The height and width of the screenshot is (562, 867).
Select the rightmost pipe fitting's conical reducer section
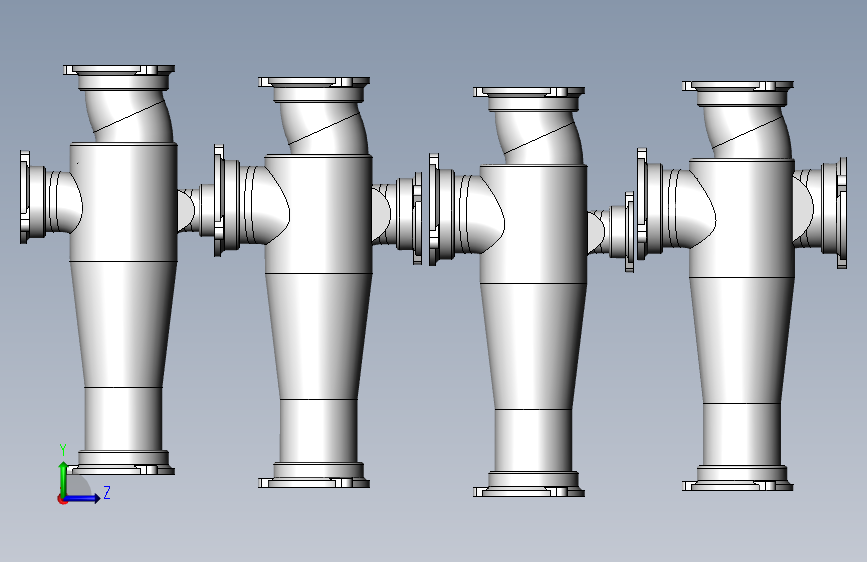point(741,340)
